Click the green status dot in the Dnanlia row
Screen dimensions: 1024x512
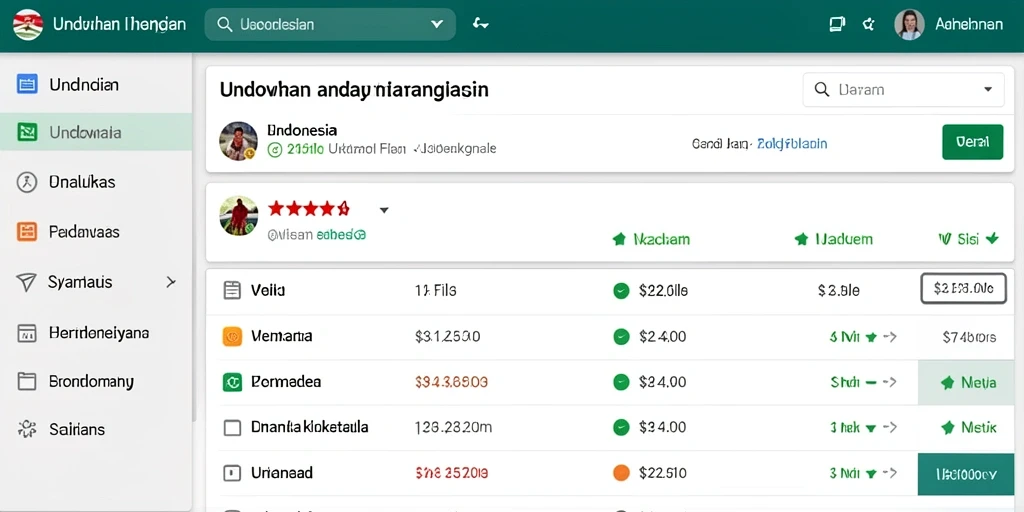621,428
